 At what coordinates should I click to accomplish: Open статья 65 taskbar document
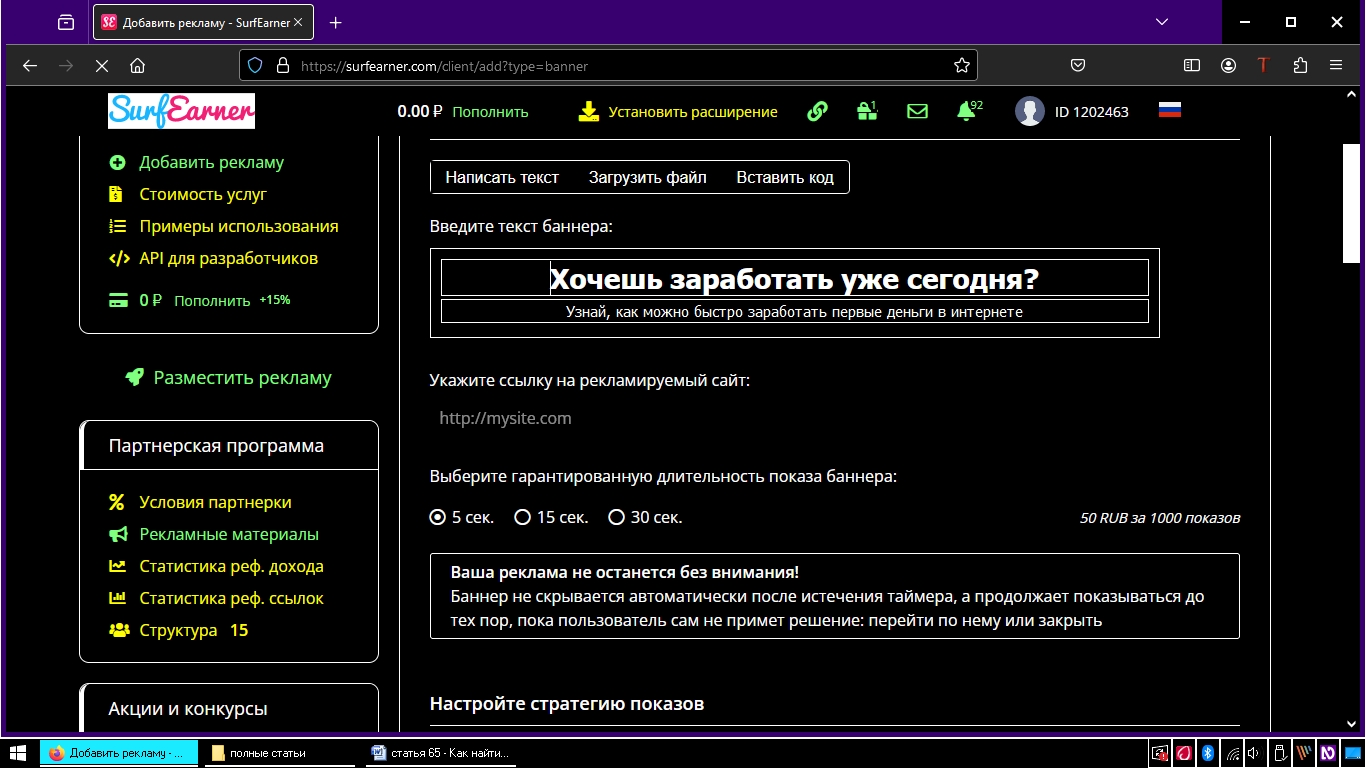(440, 753)
